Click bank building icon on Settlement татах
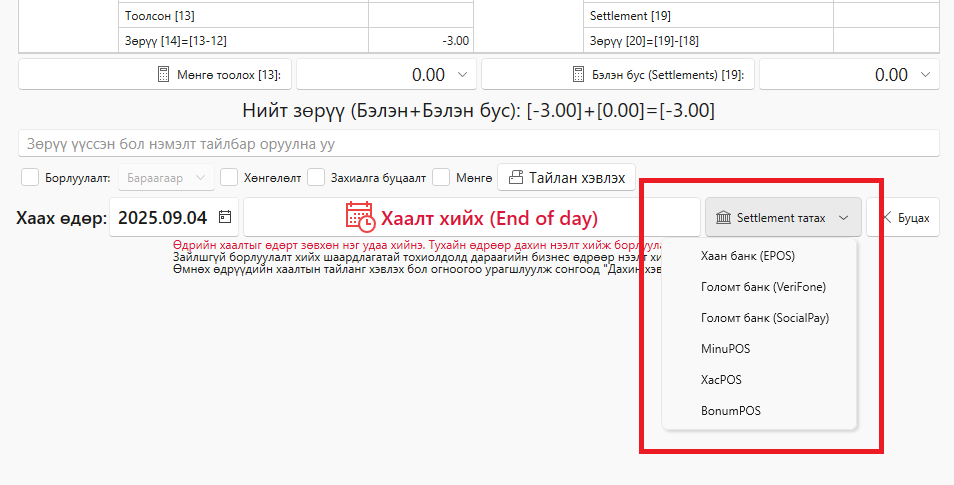The width and height of the screenshot is (954, 485). point(723,217)
